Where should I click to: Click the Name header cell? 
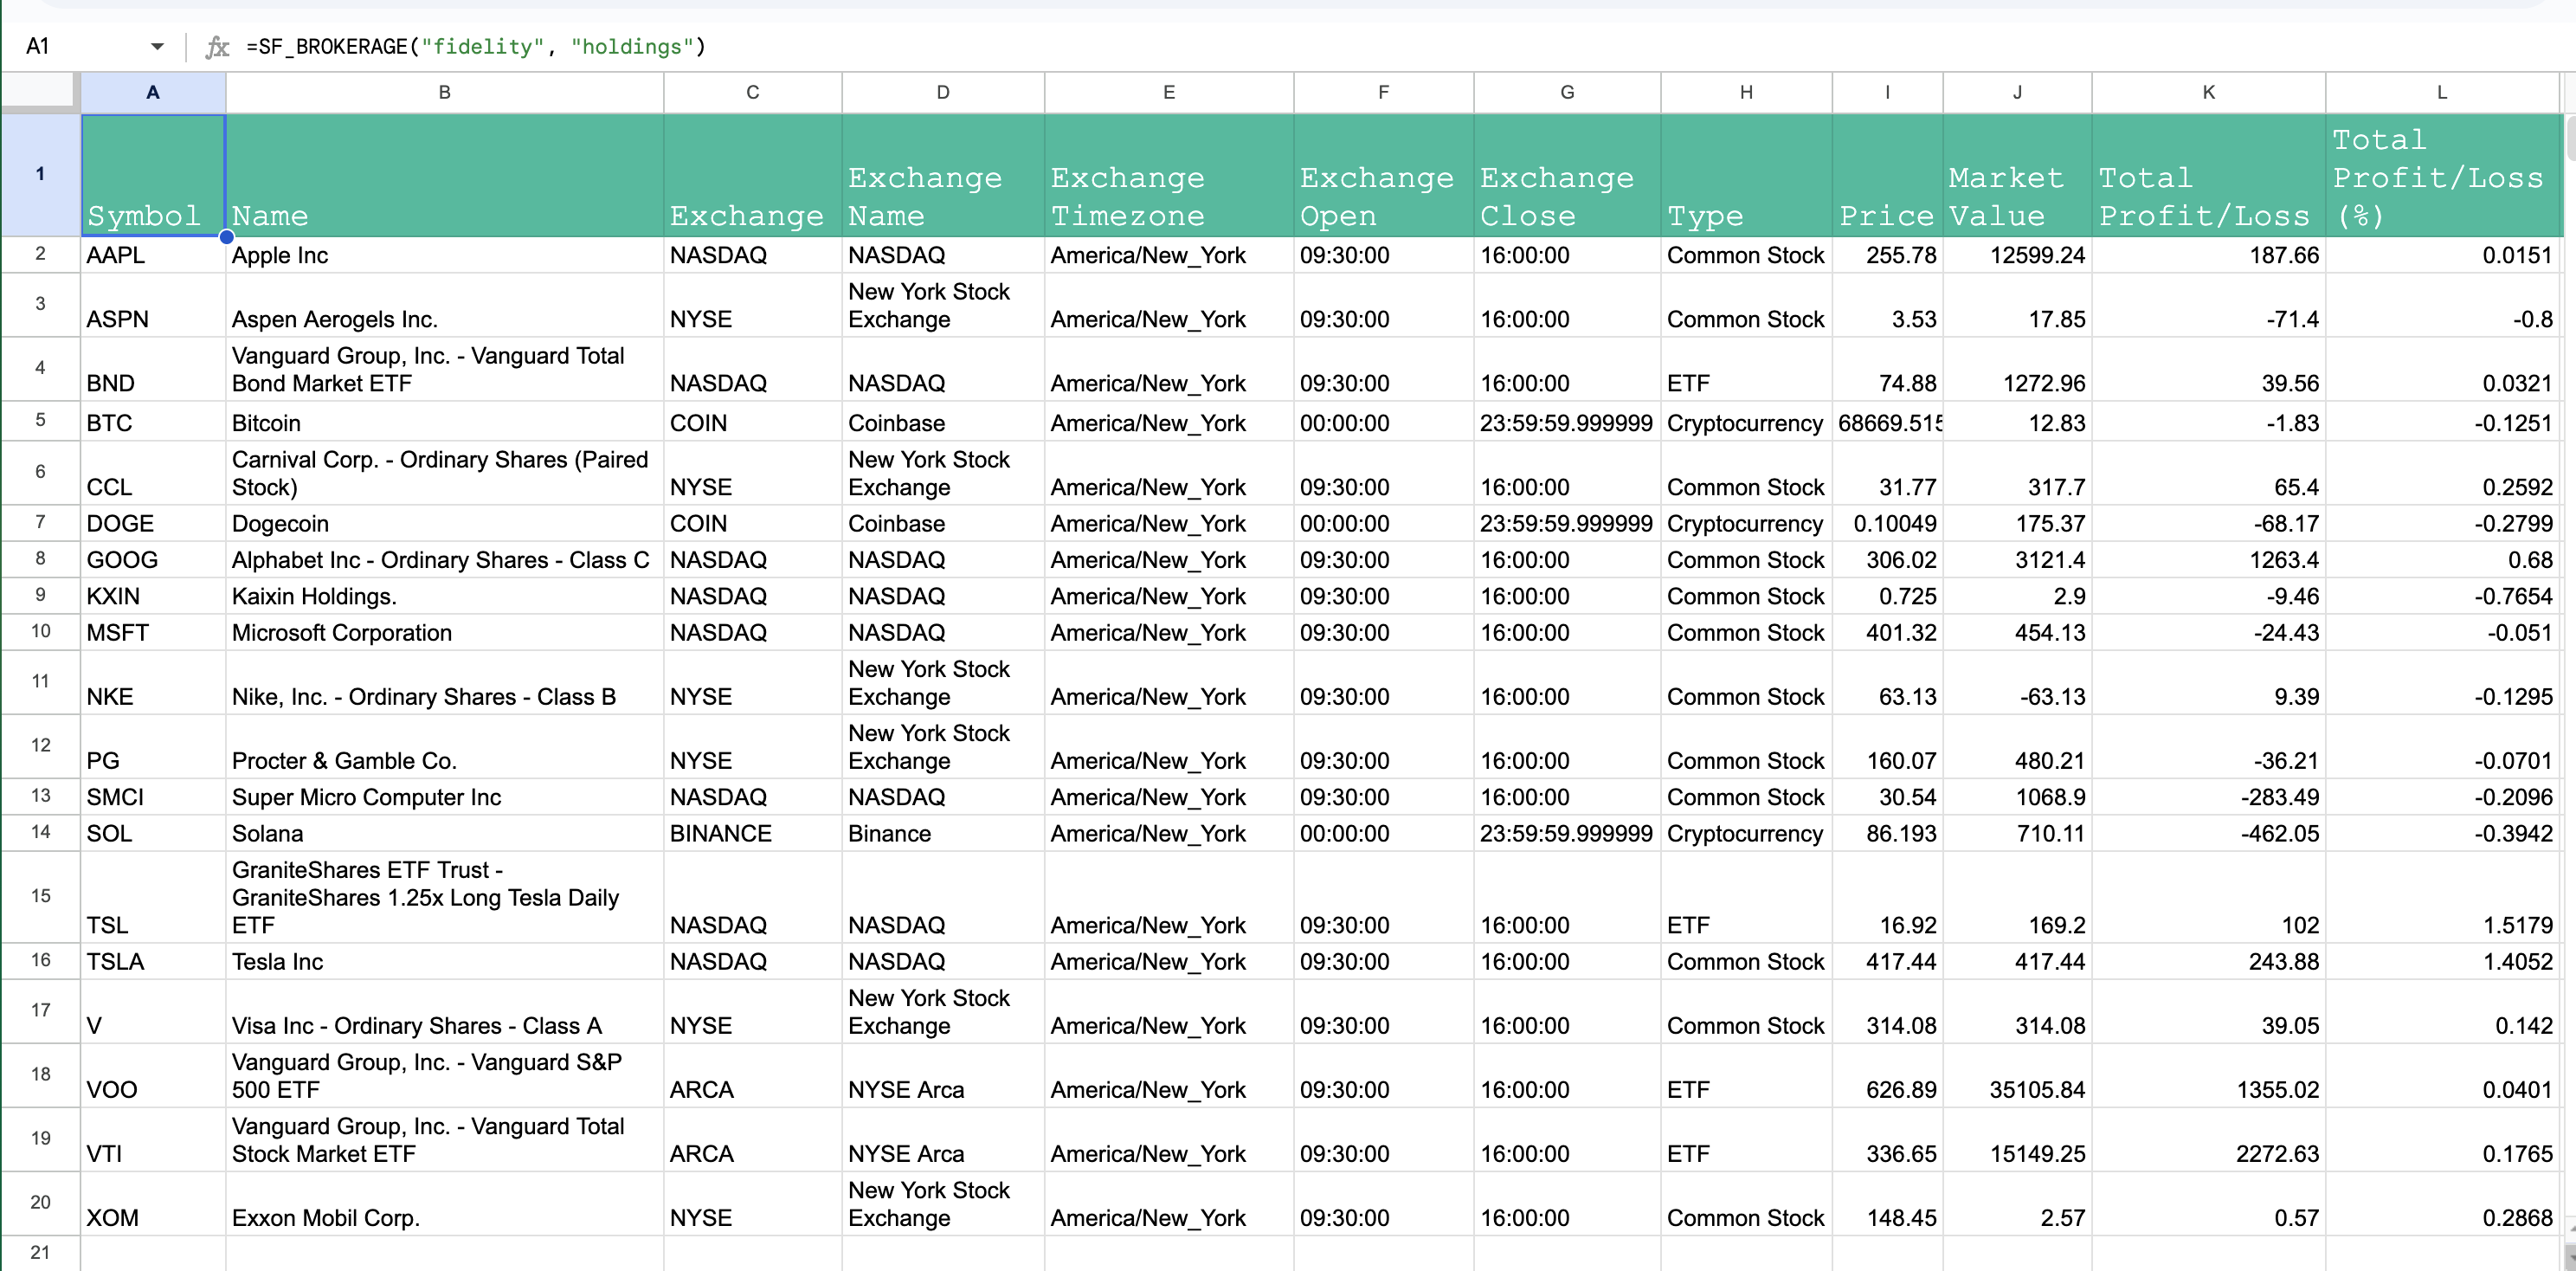[x=444, y=175]
